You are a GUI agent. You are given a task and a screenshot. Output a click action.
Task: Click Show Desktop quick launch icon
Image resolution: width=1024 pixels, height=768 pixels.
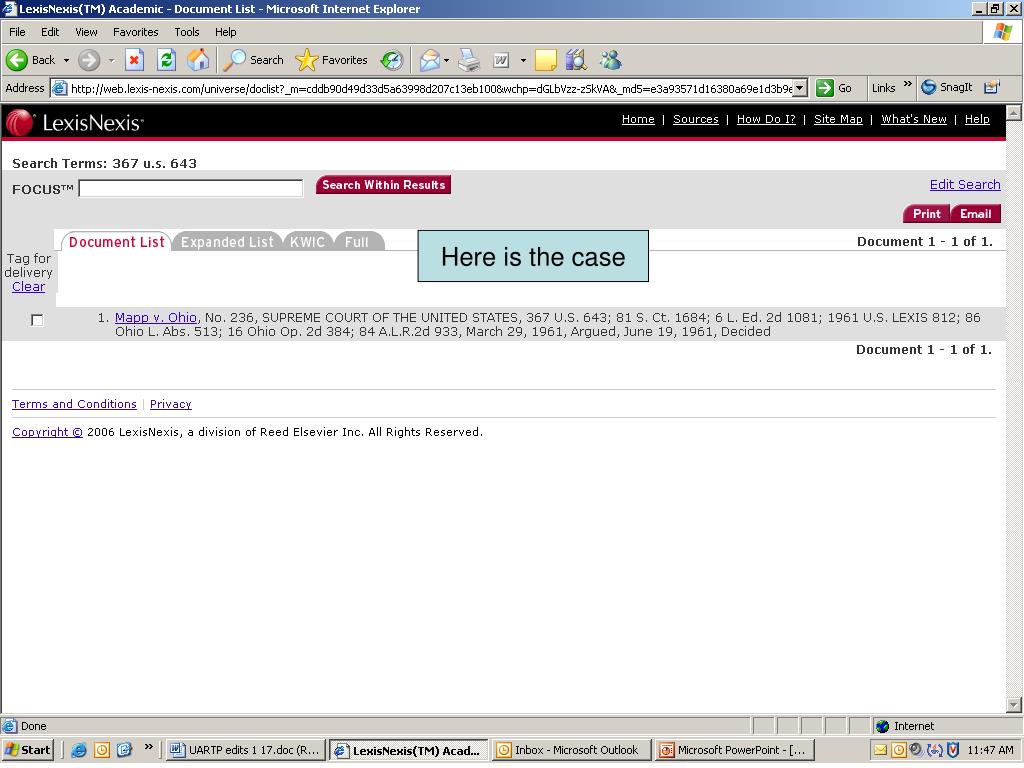(124, 750)
